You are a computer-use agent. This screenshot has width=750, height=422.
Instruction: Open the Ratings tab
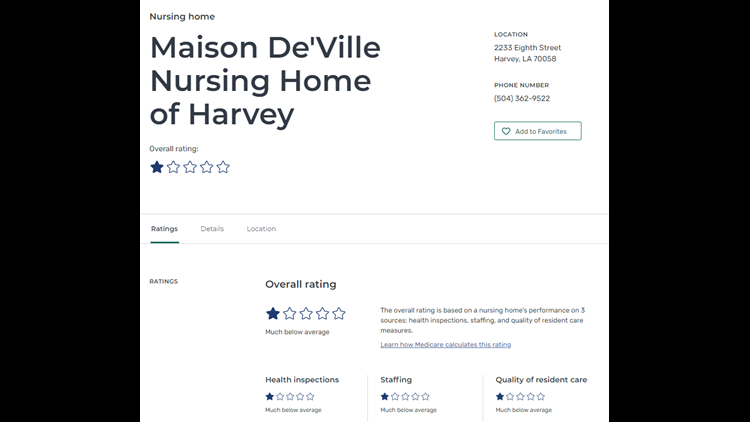click(165, 229)
